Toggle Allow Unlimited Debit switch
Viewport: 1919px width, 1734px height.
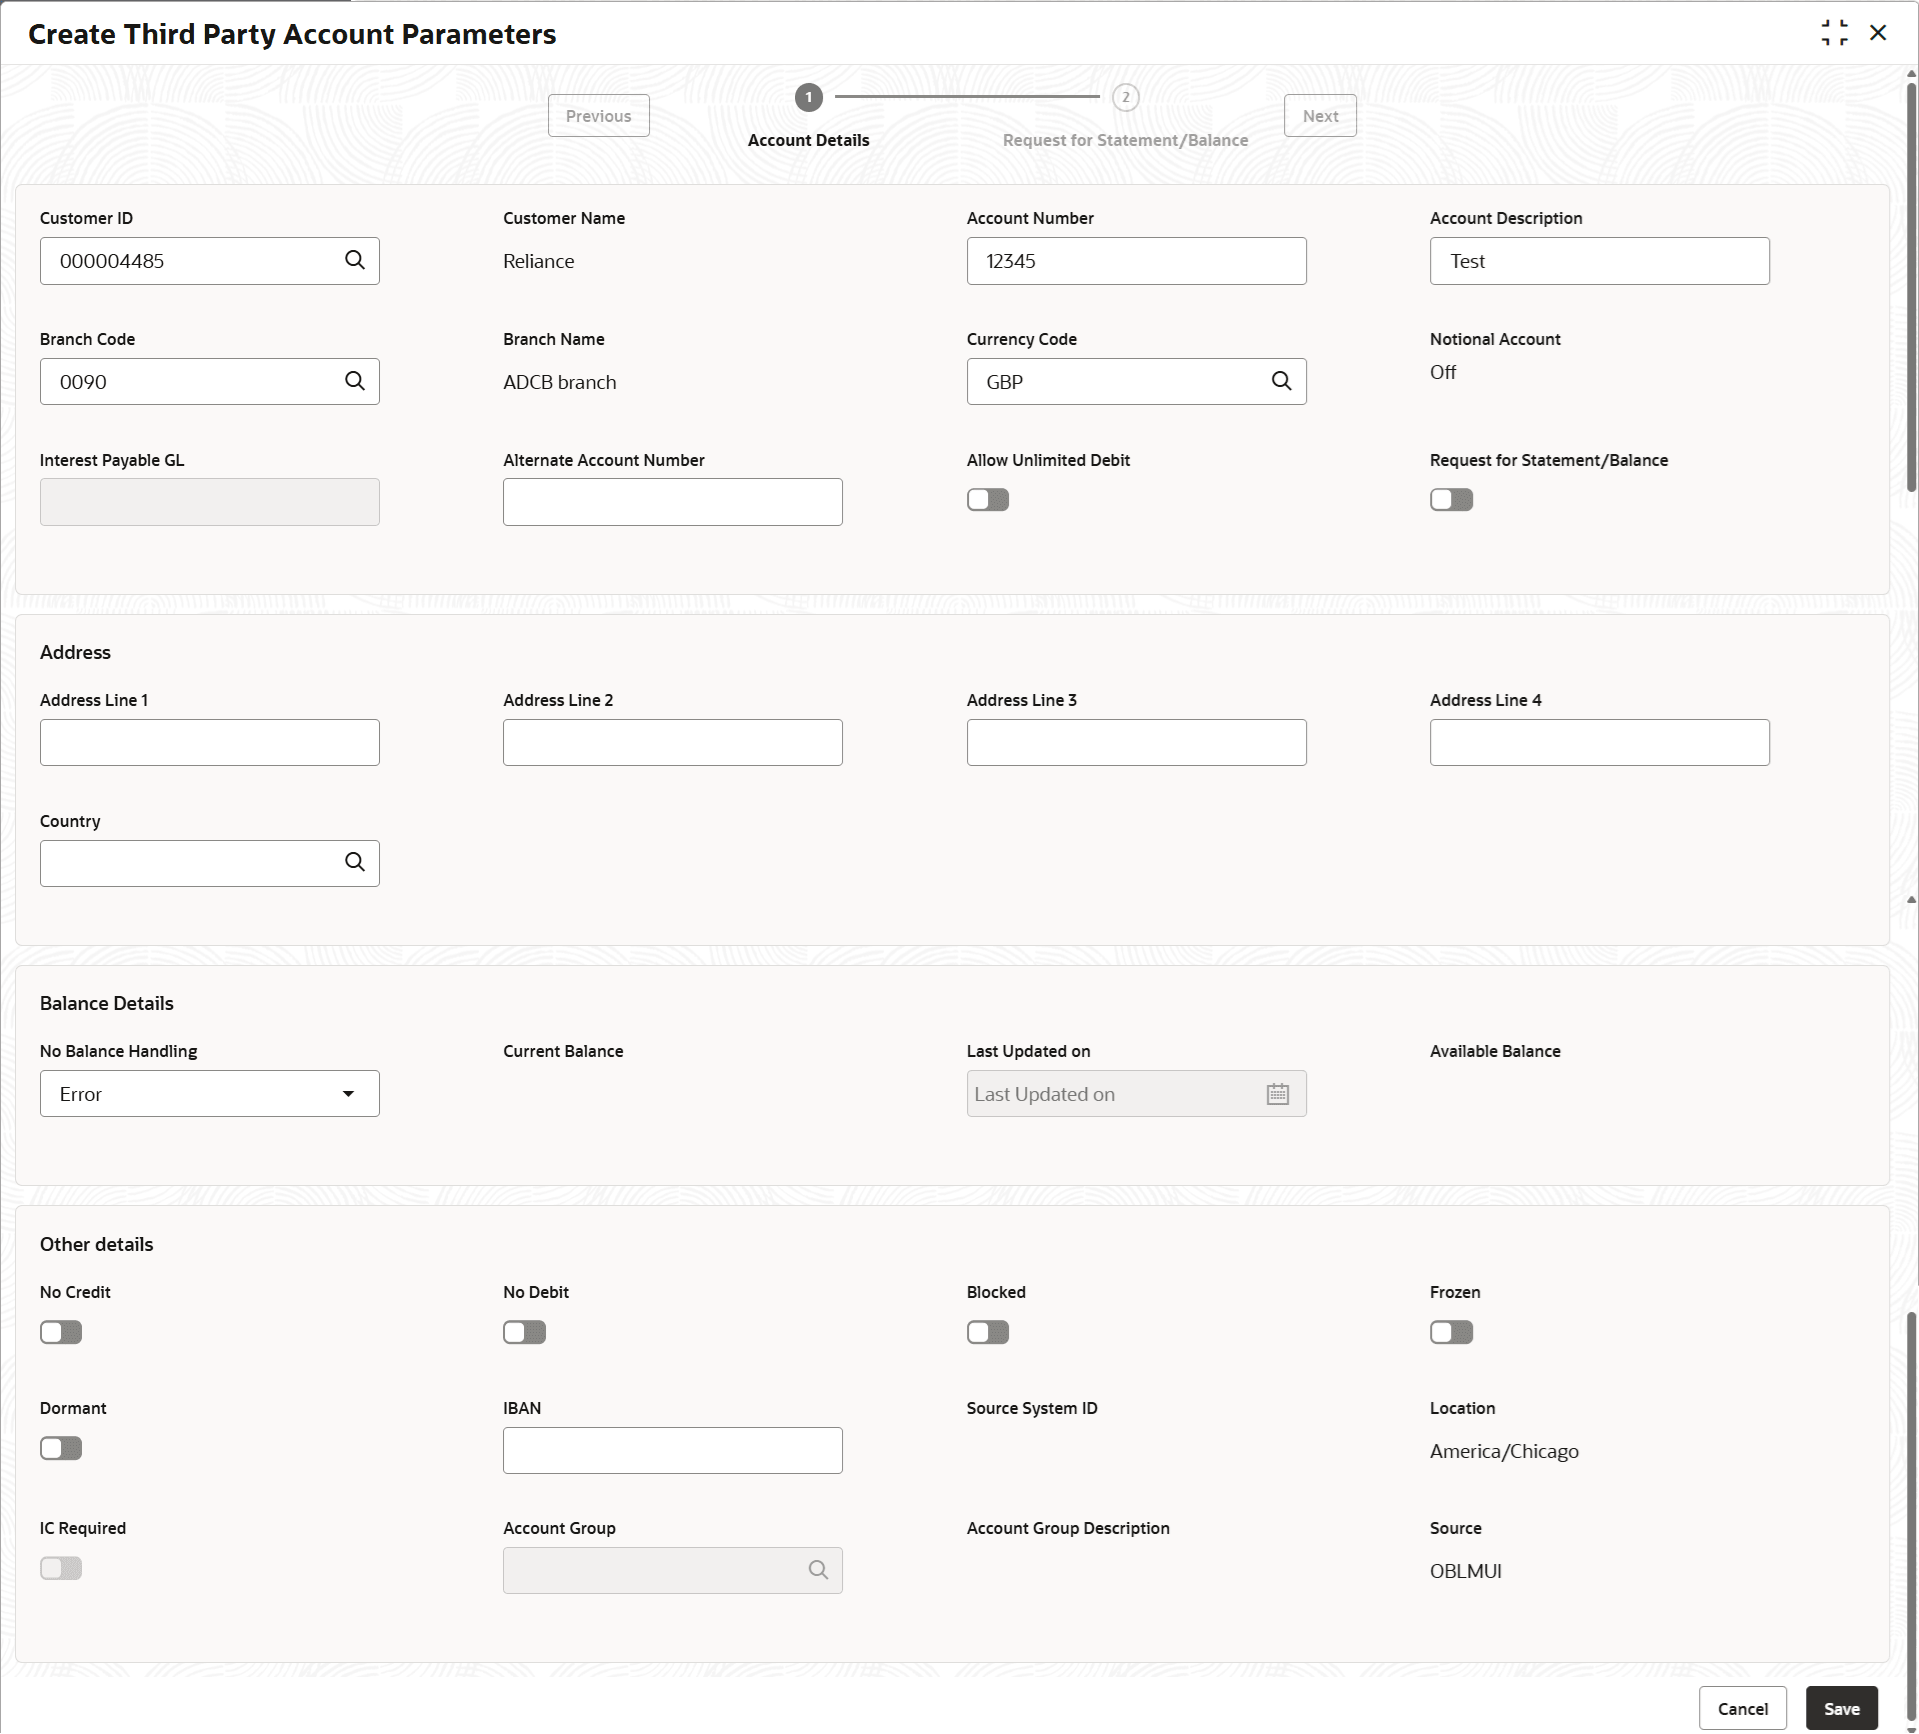988,500
